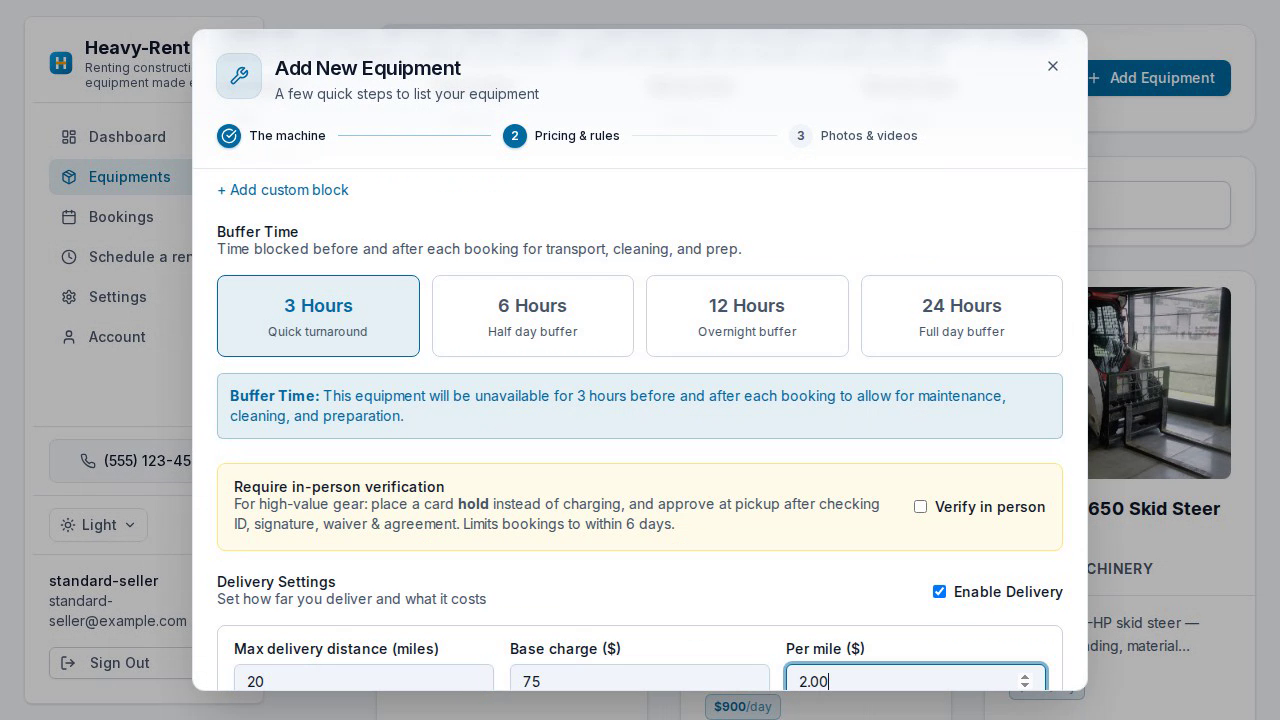Screen dimensions: 1280x720
Task: Click the wrench icon in the dialog header
Action: [239, 76]
